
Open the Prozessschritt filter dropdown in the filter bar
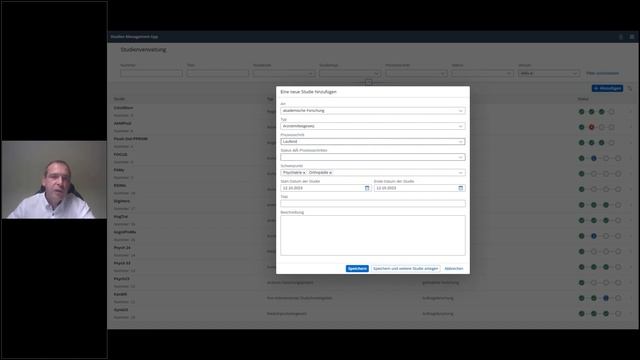click(417, 73)
